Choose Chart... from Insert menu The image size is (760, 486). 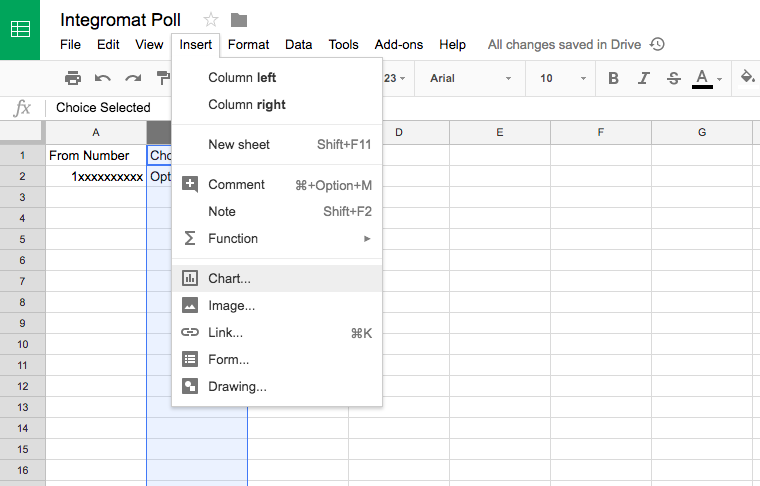[229, 278]
